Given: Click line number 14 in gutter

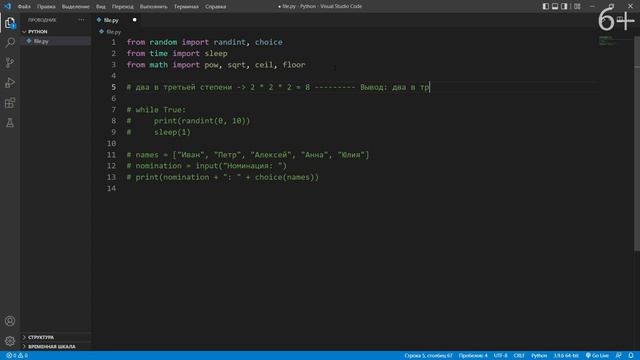Looking at the screenshot, I should tap(111, 188).
